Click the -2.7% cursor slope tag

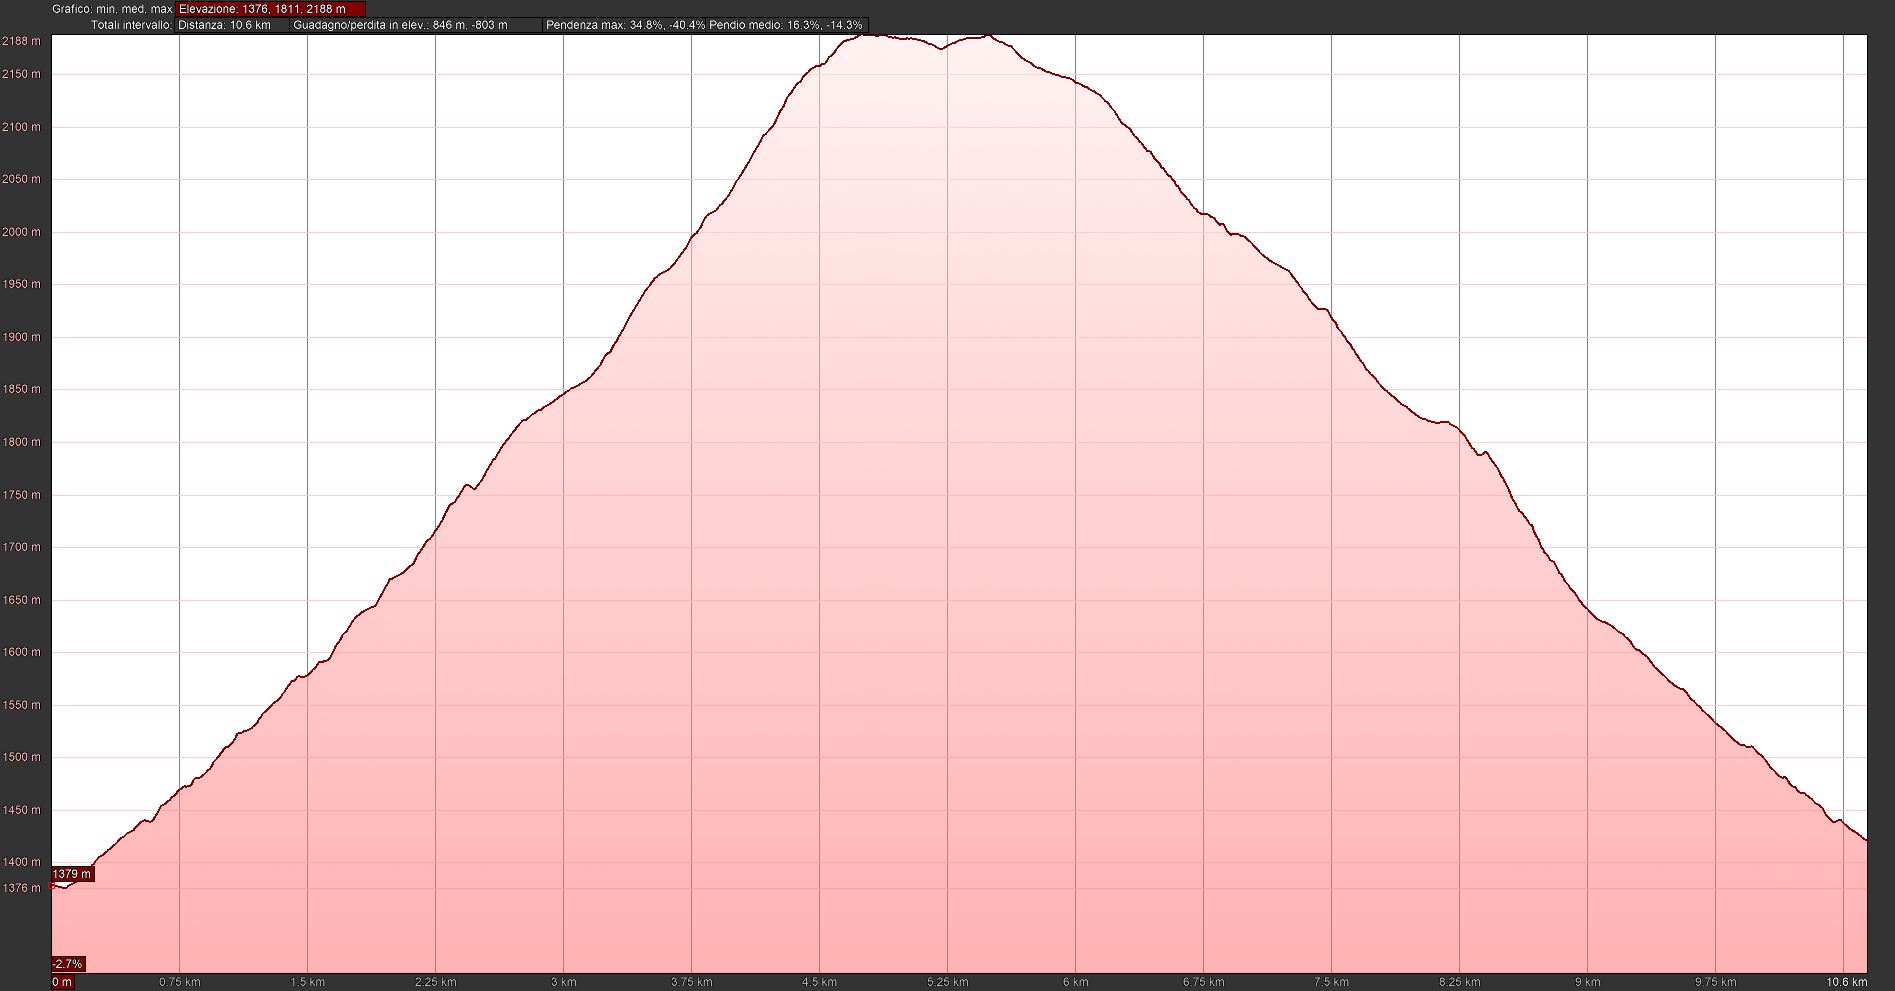68,964
